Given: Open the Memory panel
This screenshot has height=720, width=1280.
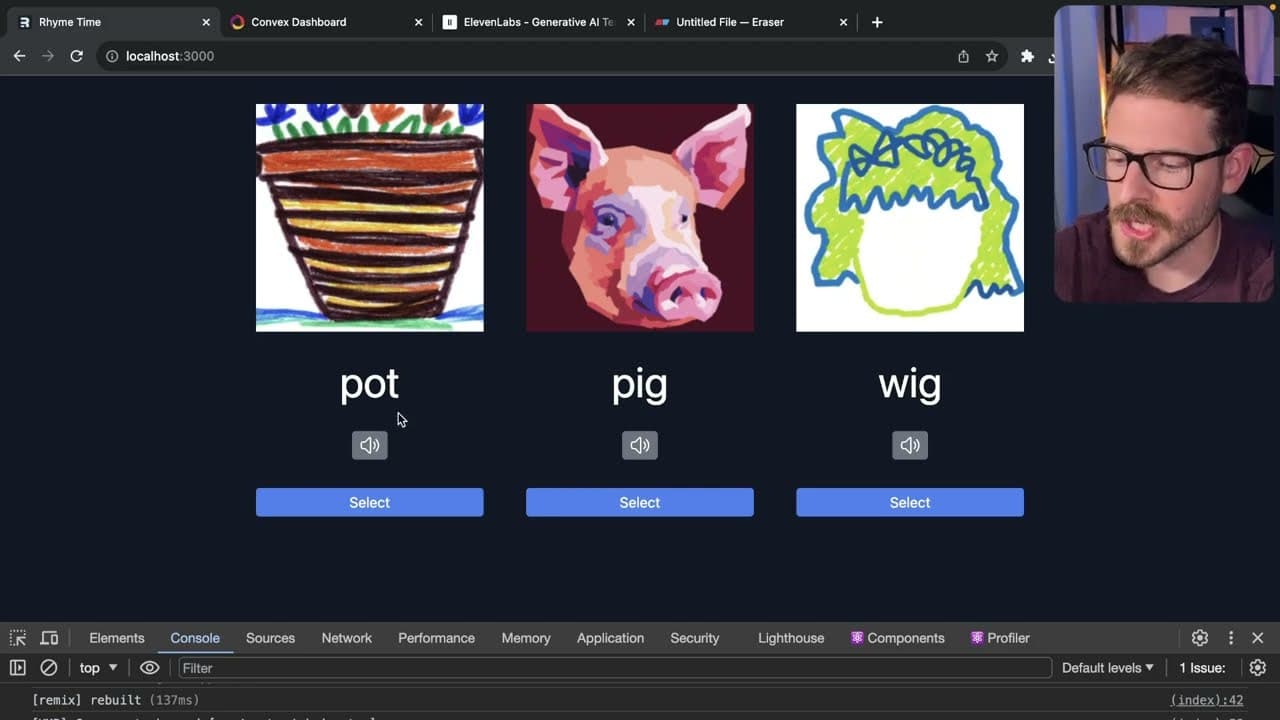Looking at the screenshot, I should tap(526, 638).
